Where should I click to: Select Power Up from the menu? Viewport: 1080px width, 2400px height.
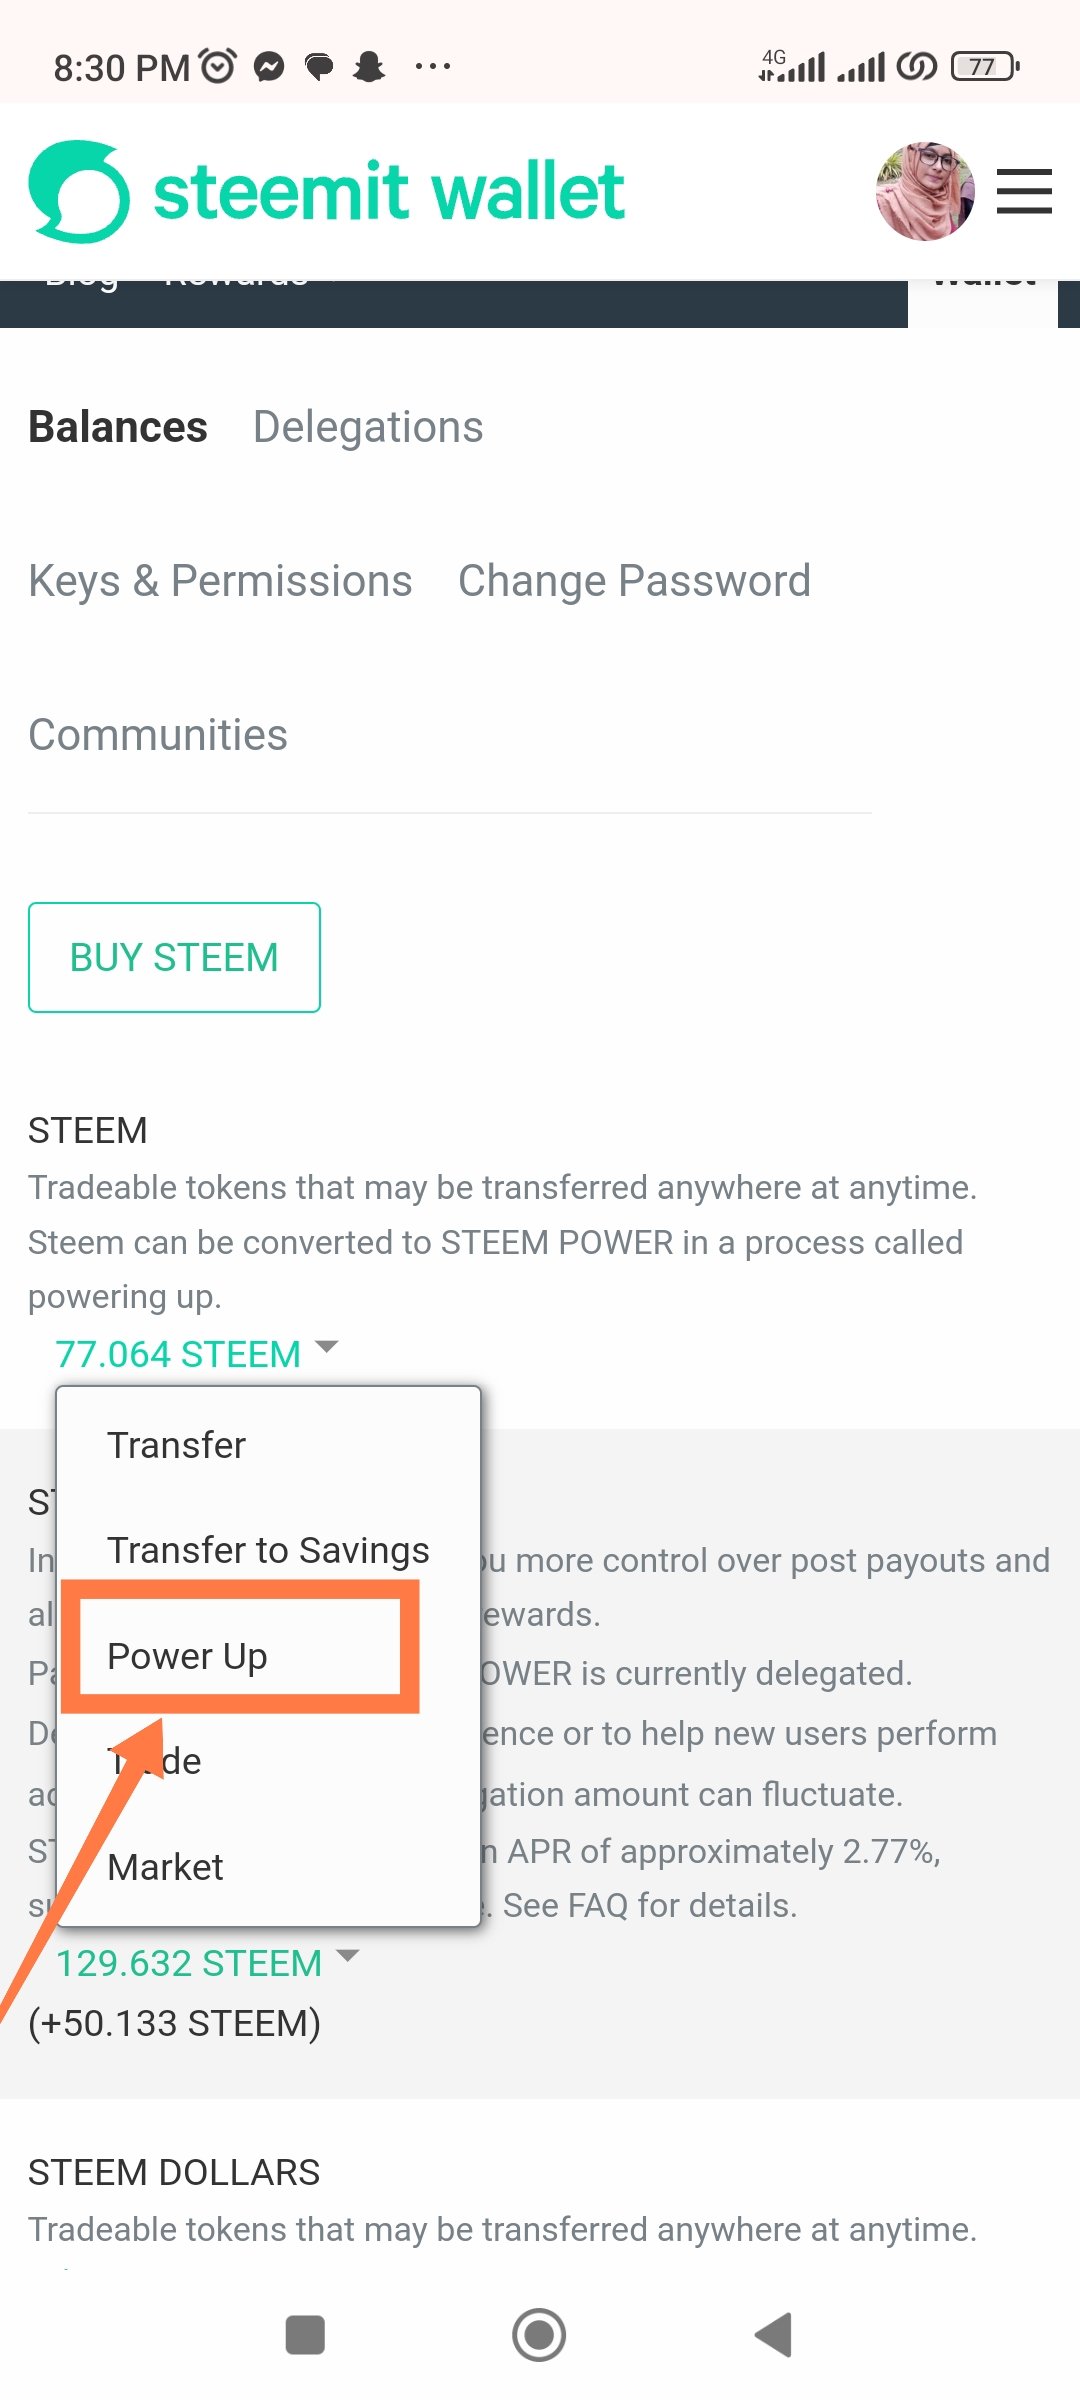pos(187,1656)
